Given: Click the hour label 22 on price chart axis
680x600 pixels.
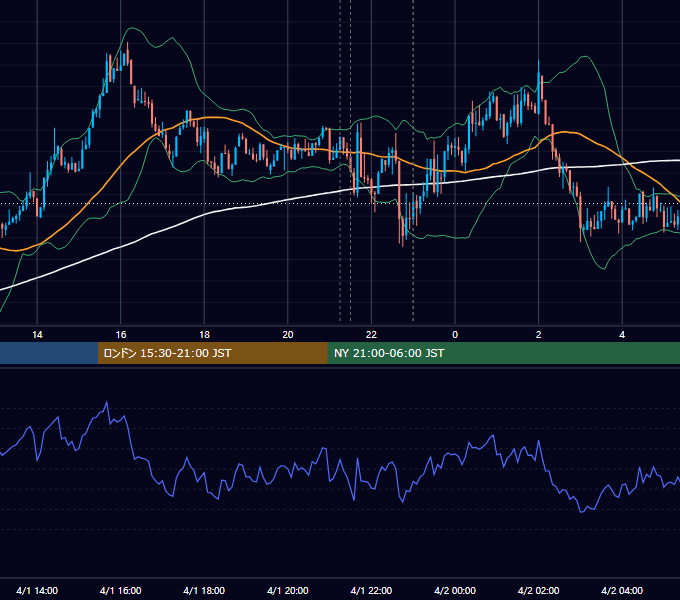Looking at the screenshot, I should 371,335.
